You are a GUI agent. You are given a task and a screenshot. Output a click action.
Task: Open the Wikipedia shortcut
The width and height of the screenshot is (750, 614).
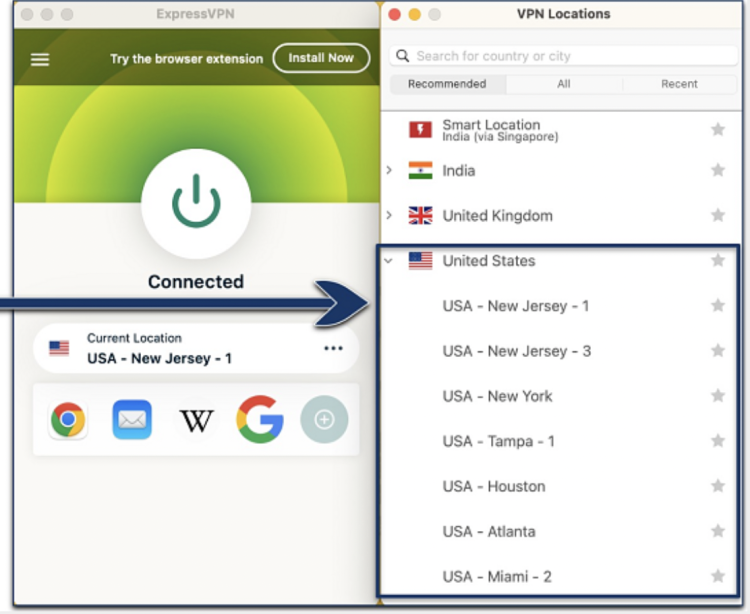point(197,420)
